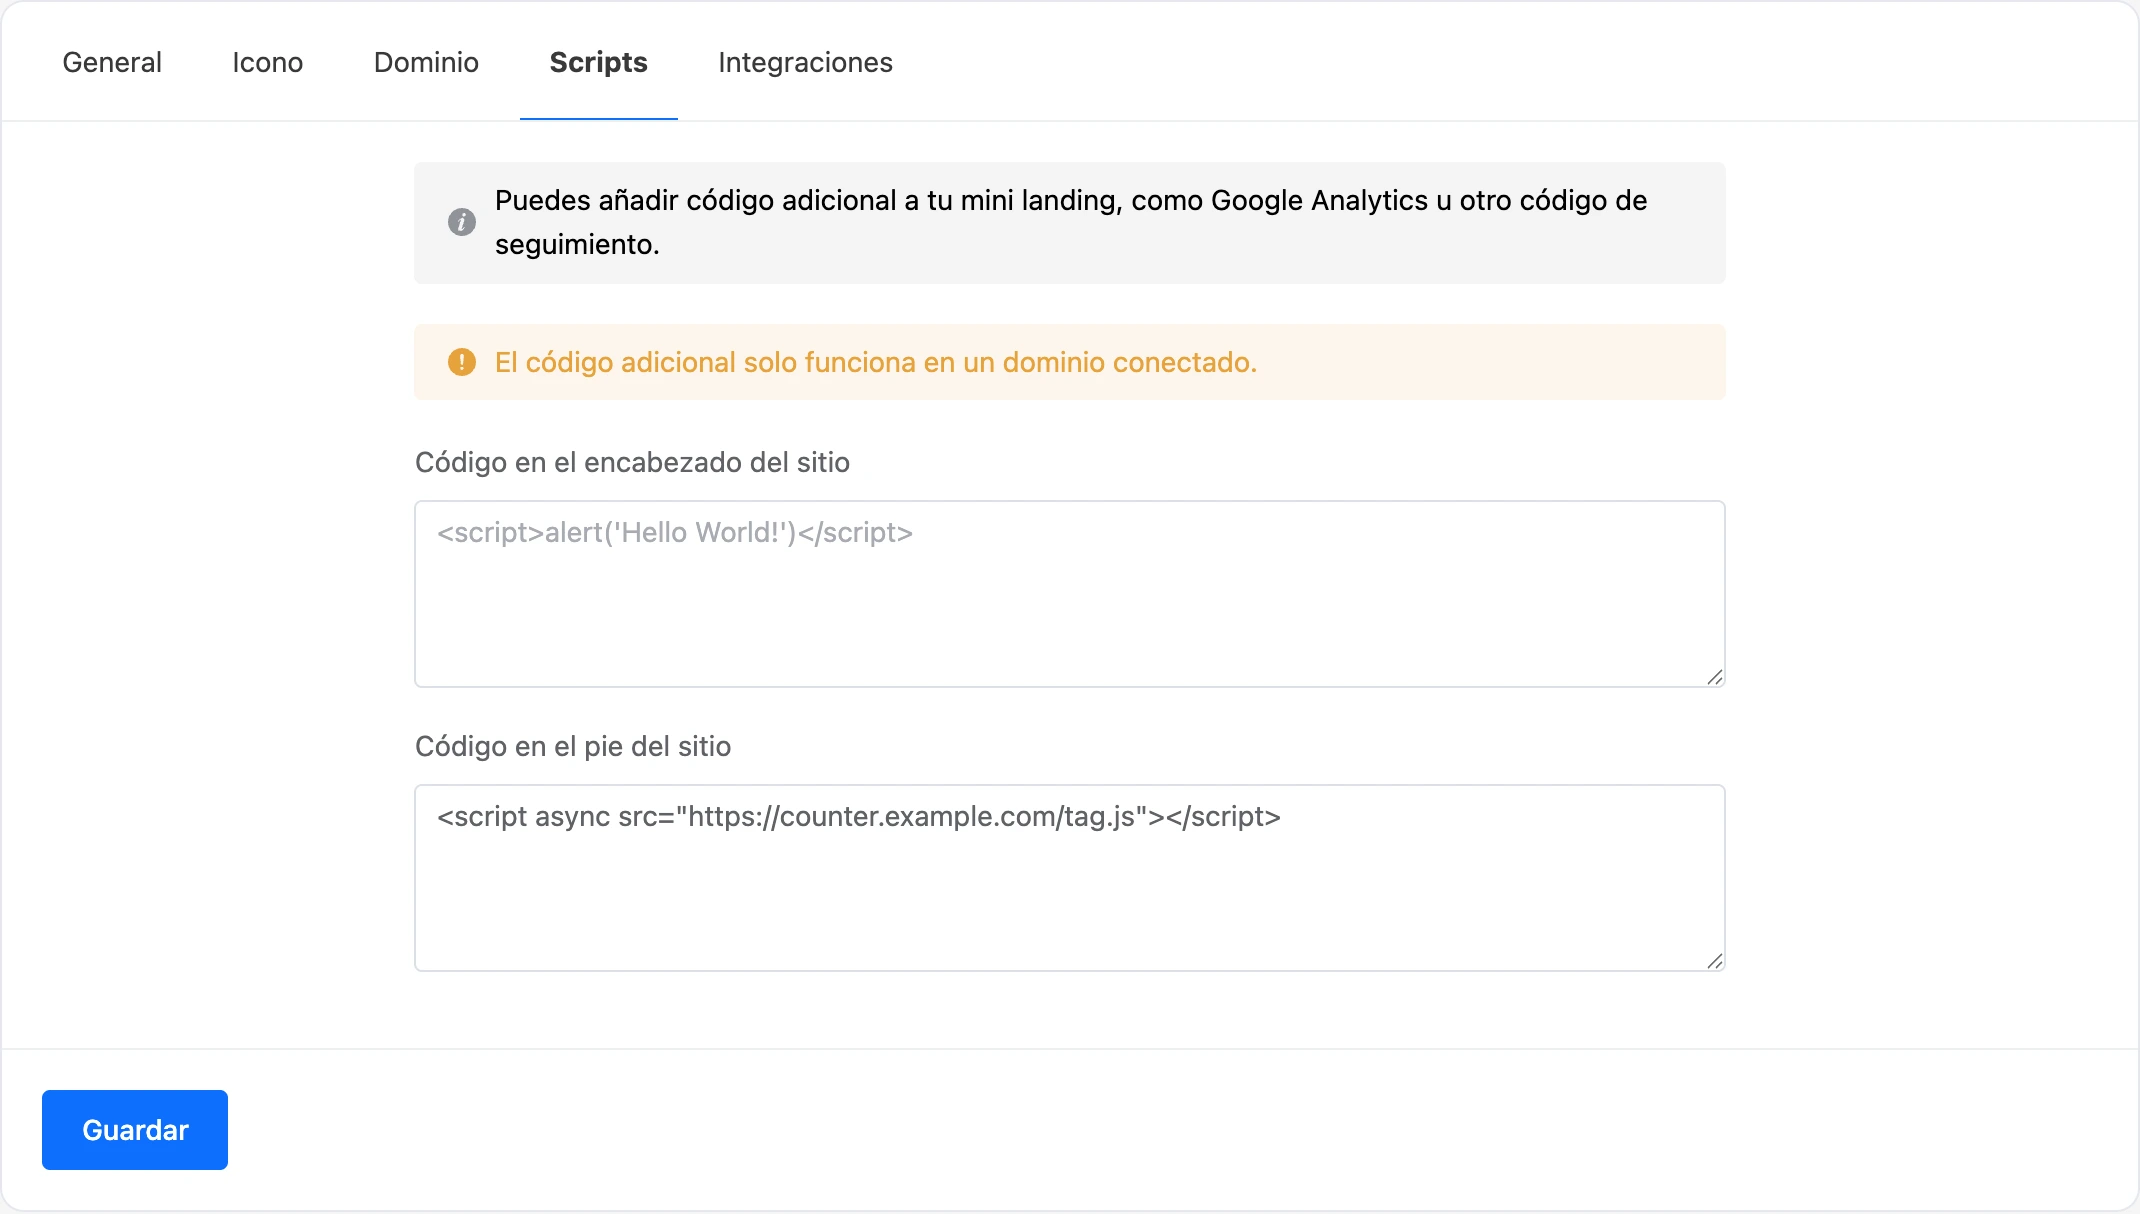Click the orange warning exclamation icon
2140x1214 pixels.
461,362
